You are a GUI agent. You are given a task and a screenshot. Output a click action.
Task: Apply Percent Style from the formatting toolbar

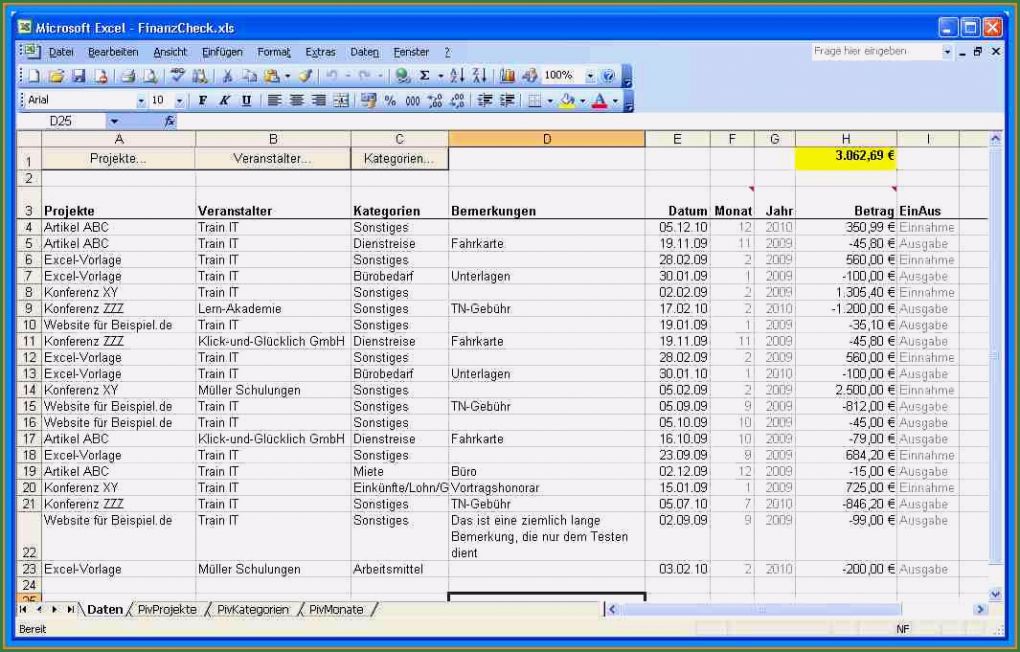388,100
